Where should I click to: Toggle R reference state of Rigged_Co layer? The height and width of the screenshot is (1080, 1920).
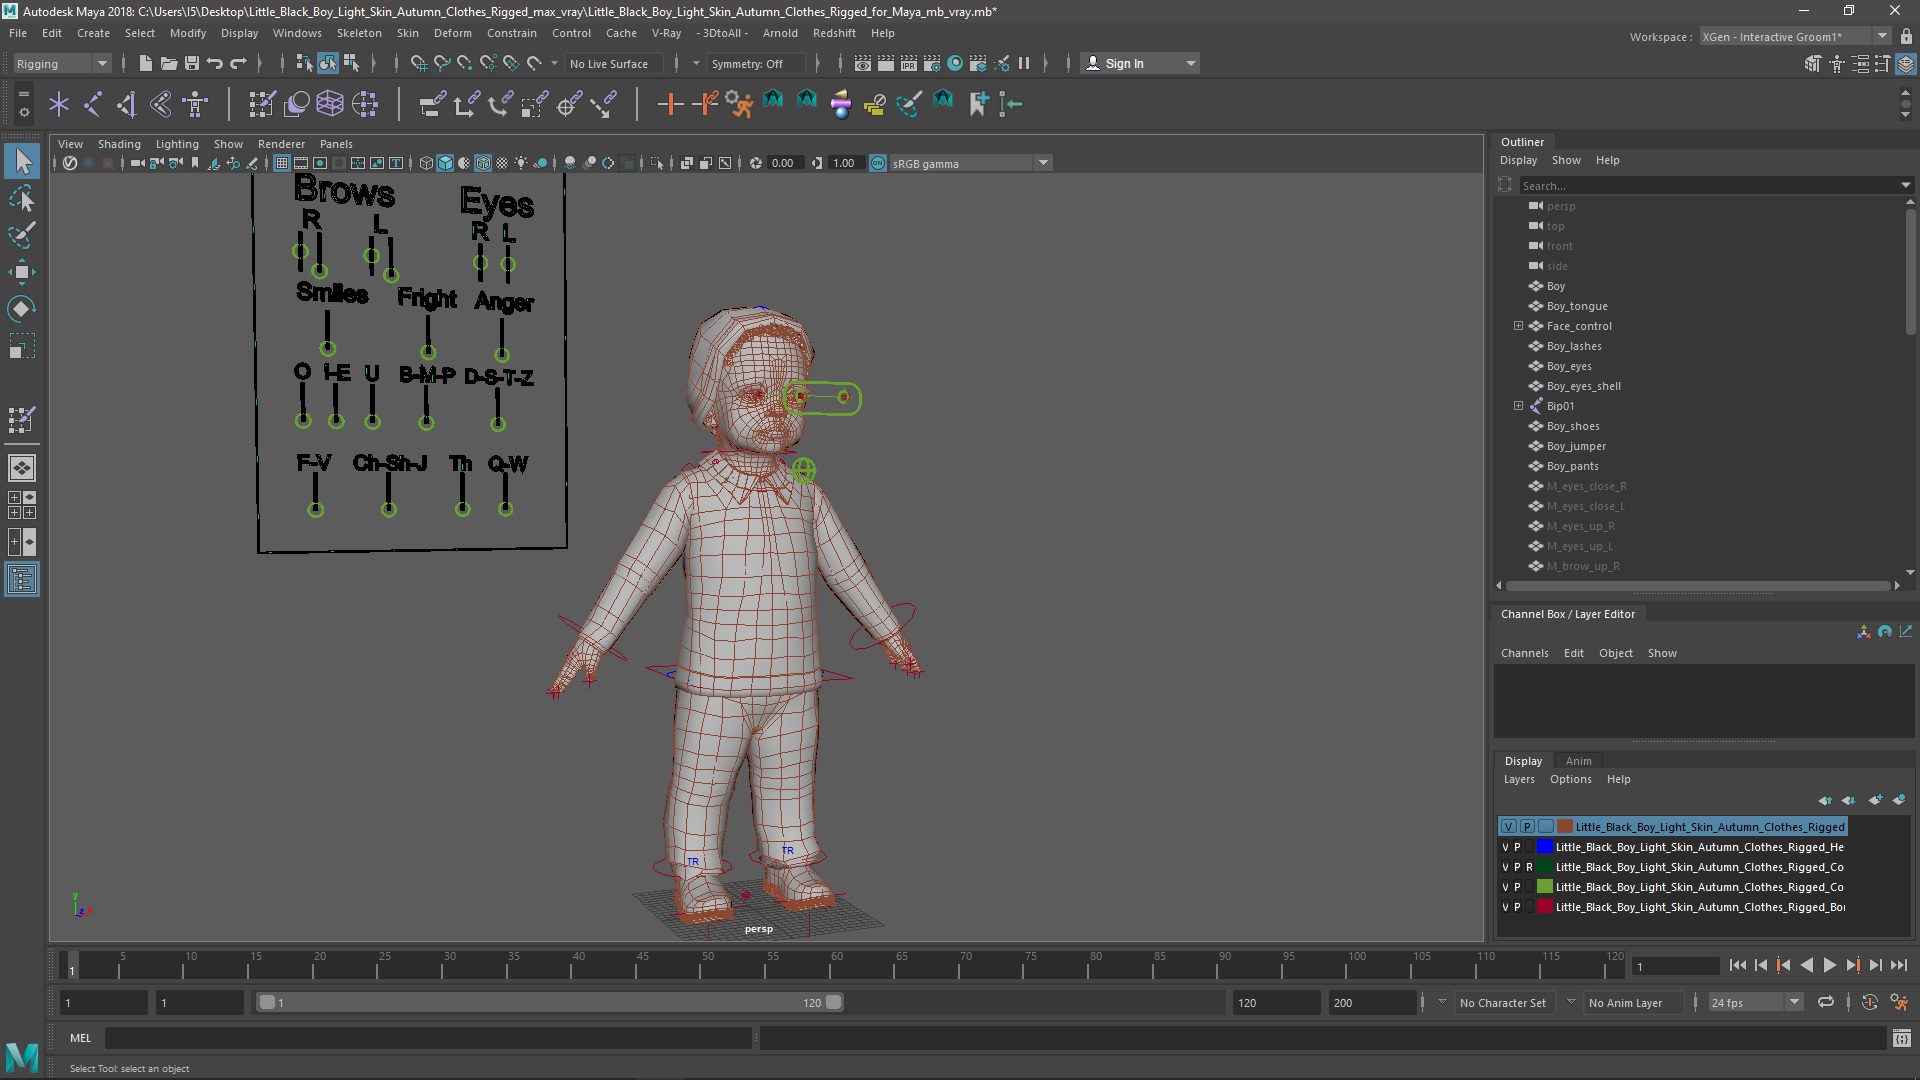[1529, 867]
